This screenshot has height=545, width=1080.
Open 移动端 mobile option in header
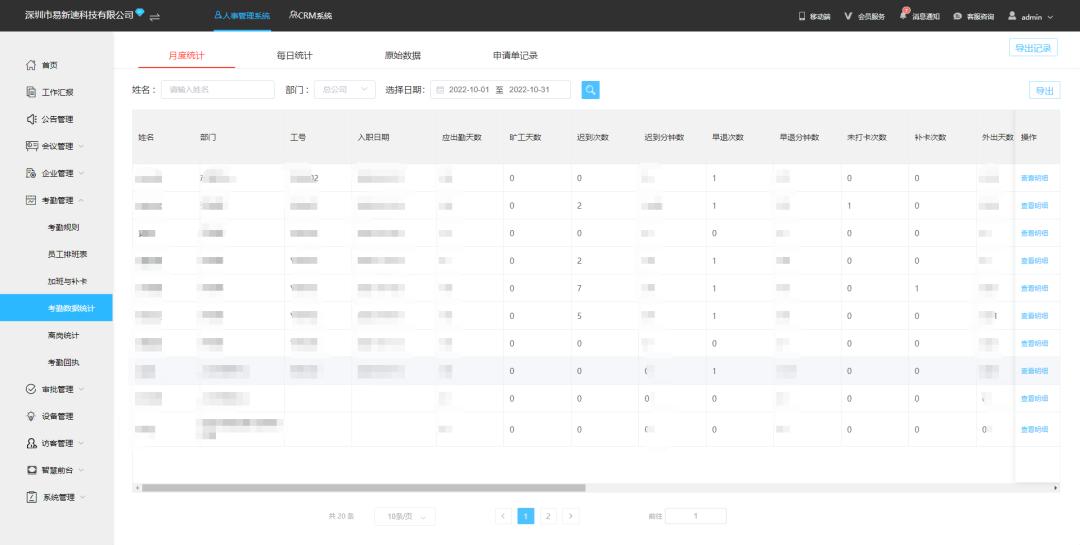tap(814, 16)
